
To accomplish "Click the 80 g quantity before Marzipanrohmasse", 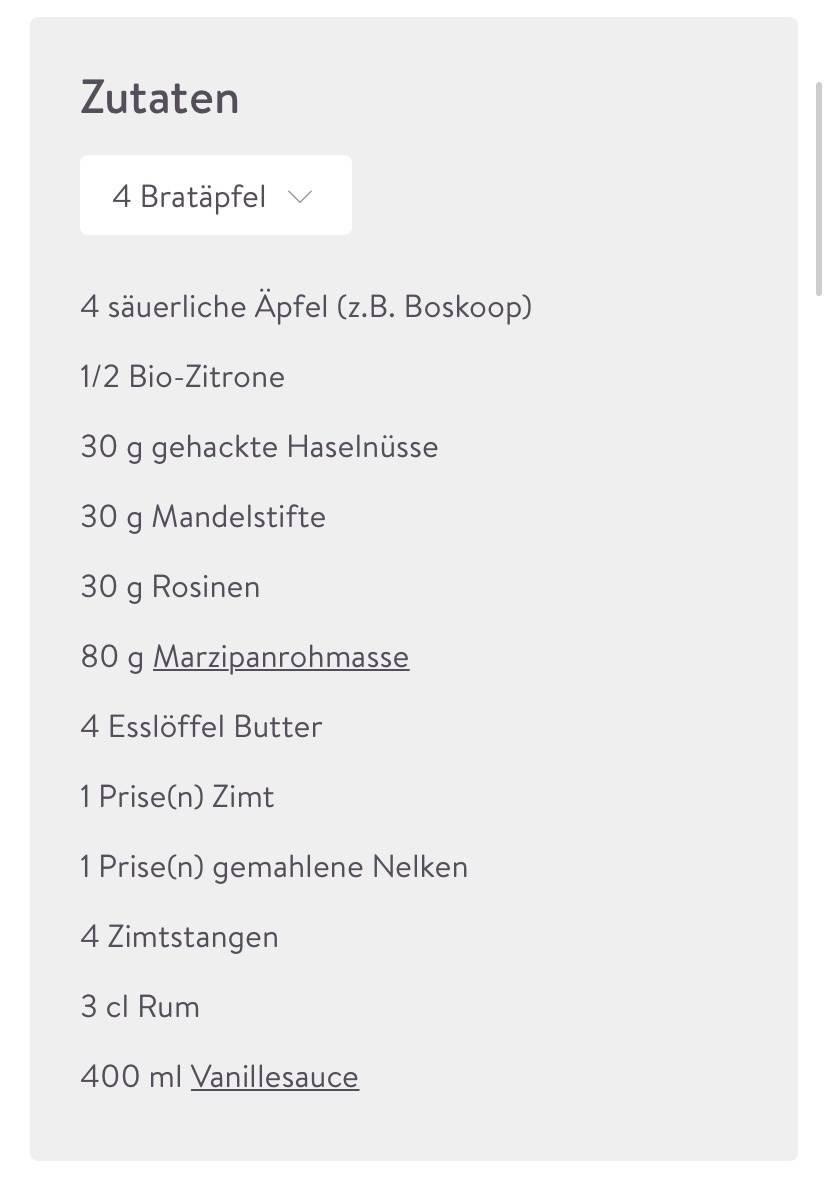I will coord(112,658).
